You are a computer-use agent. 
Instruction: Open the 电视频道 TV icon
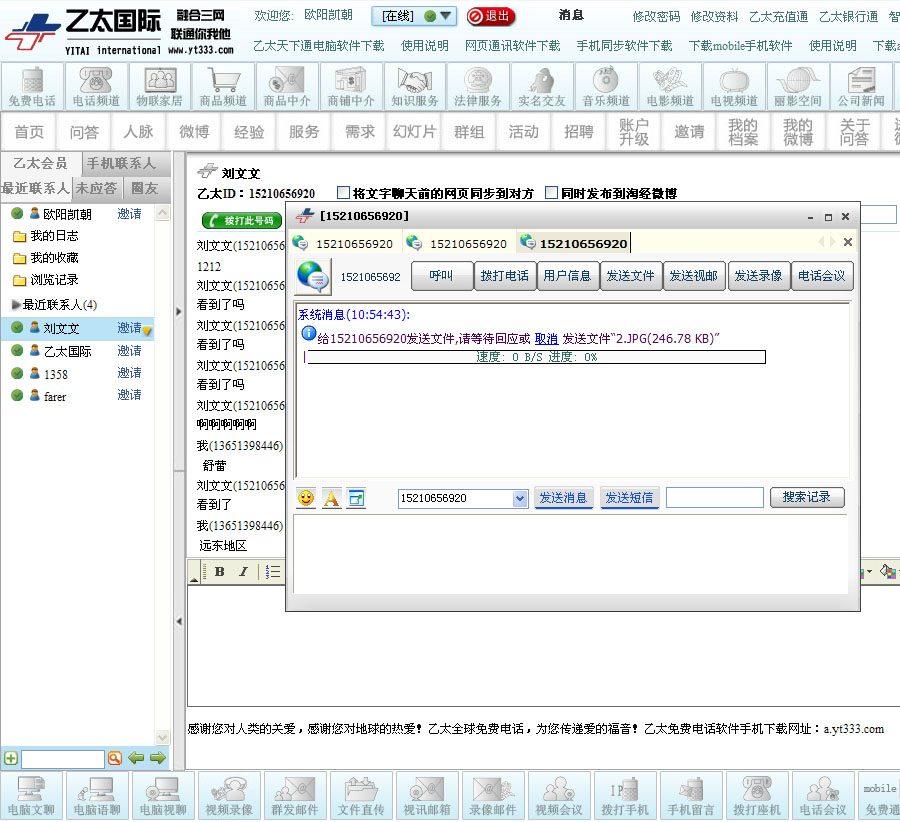pyautogui.click(x=734, y=87)
